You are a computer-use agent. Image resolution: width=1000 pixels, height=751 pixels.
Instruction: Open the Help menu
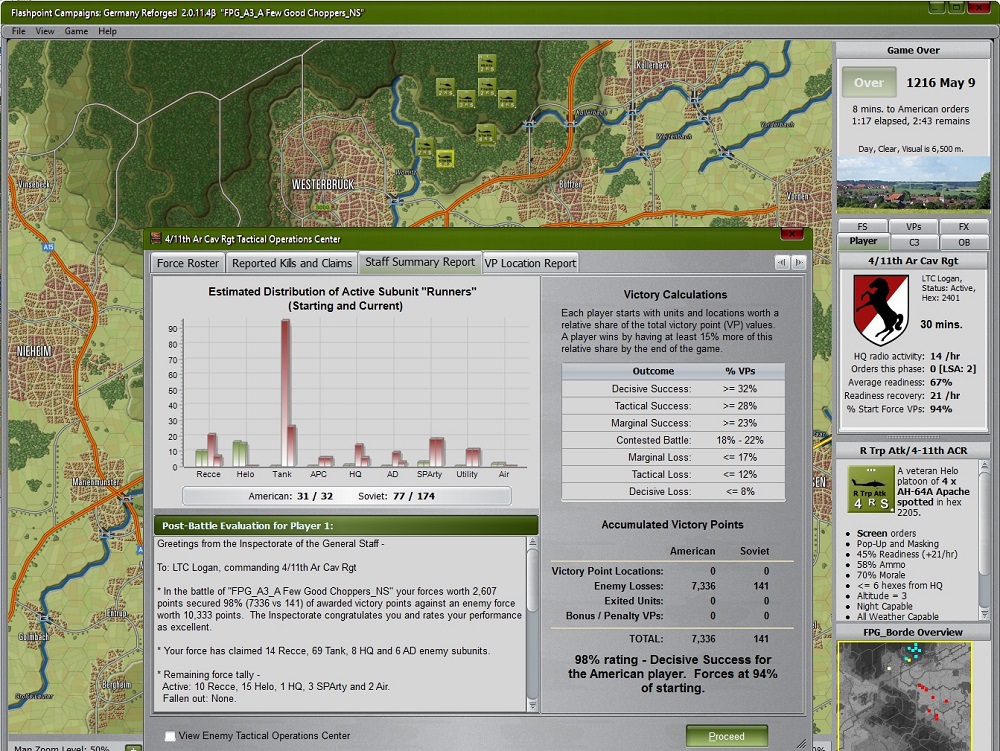point(107,31)
